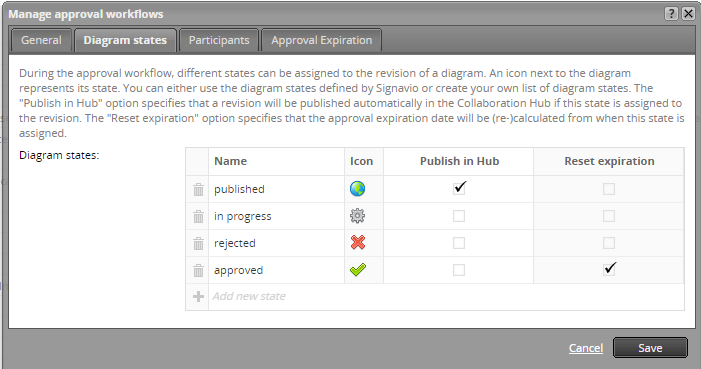Screen dimensions: 701x369
Task: Delete the published state via trash icon
Action: pyautogui.click(x=198, y=189)
